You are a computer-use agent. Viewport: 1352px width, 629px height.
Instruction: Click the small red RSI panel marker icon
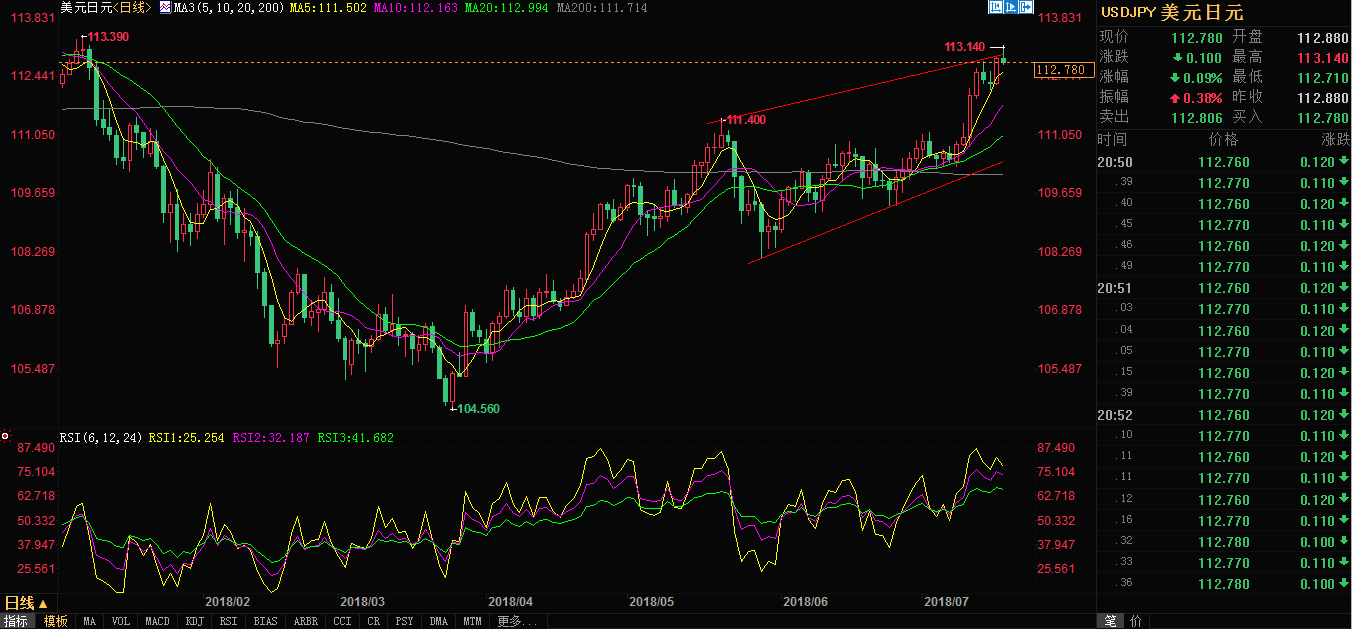tap(6, 436)
